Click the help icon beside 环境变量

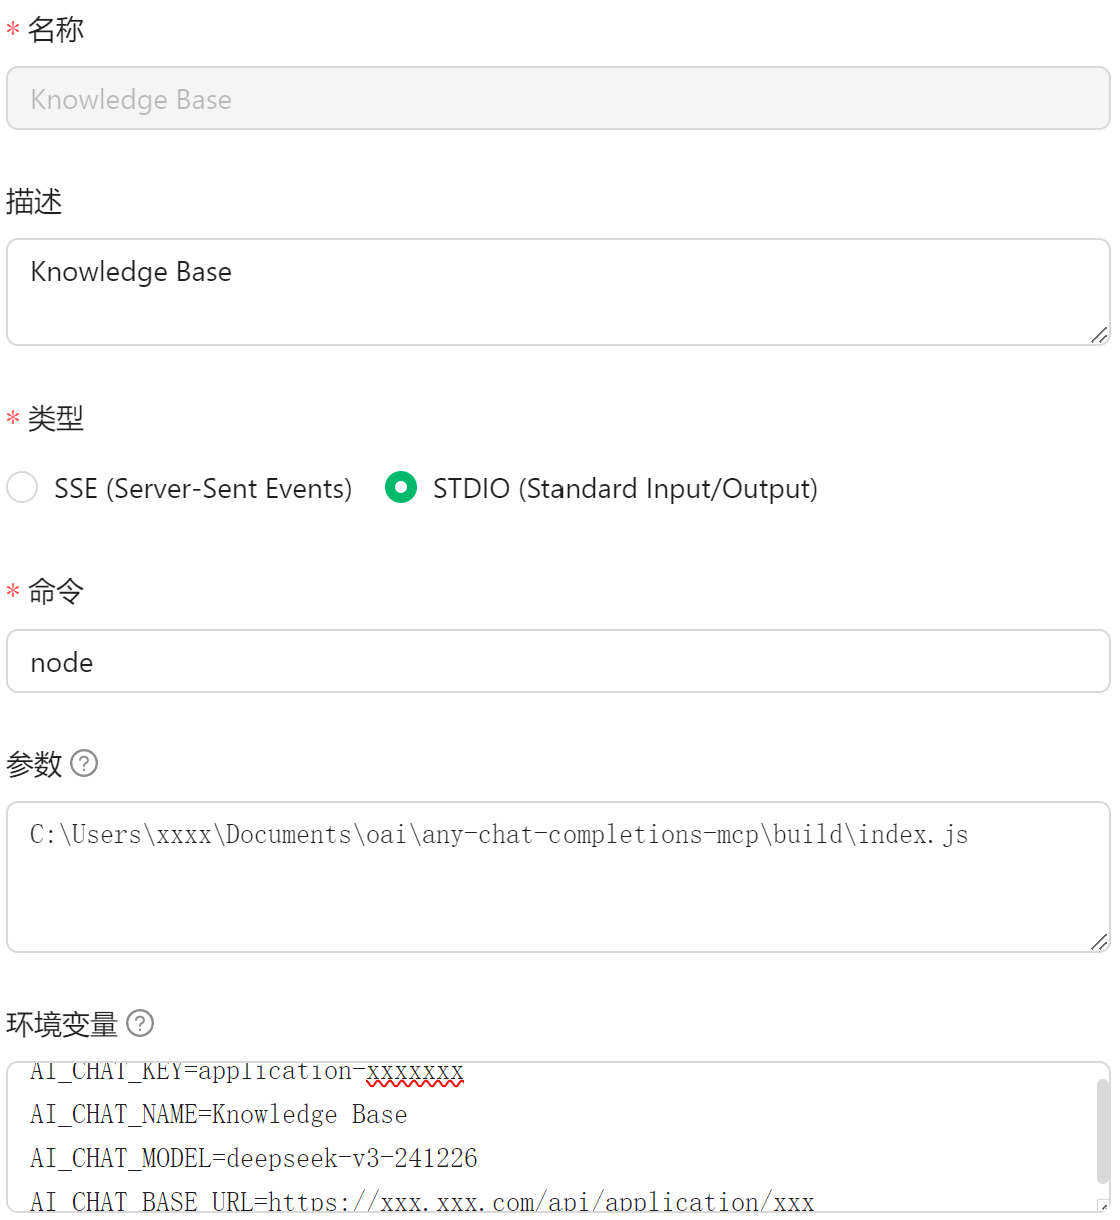click(x=141, y=1023)
